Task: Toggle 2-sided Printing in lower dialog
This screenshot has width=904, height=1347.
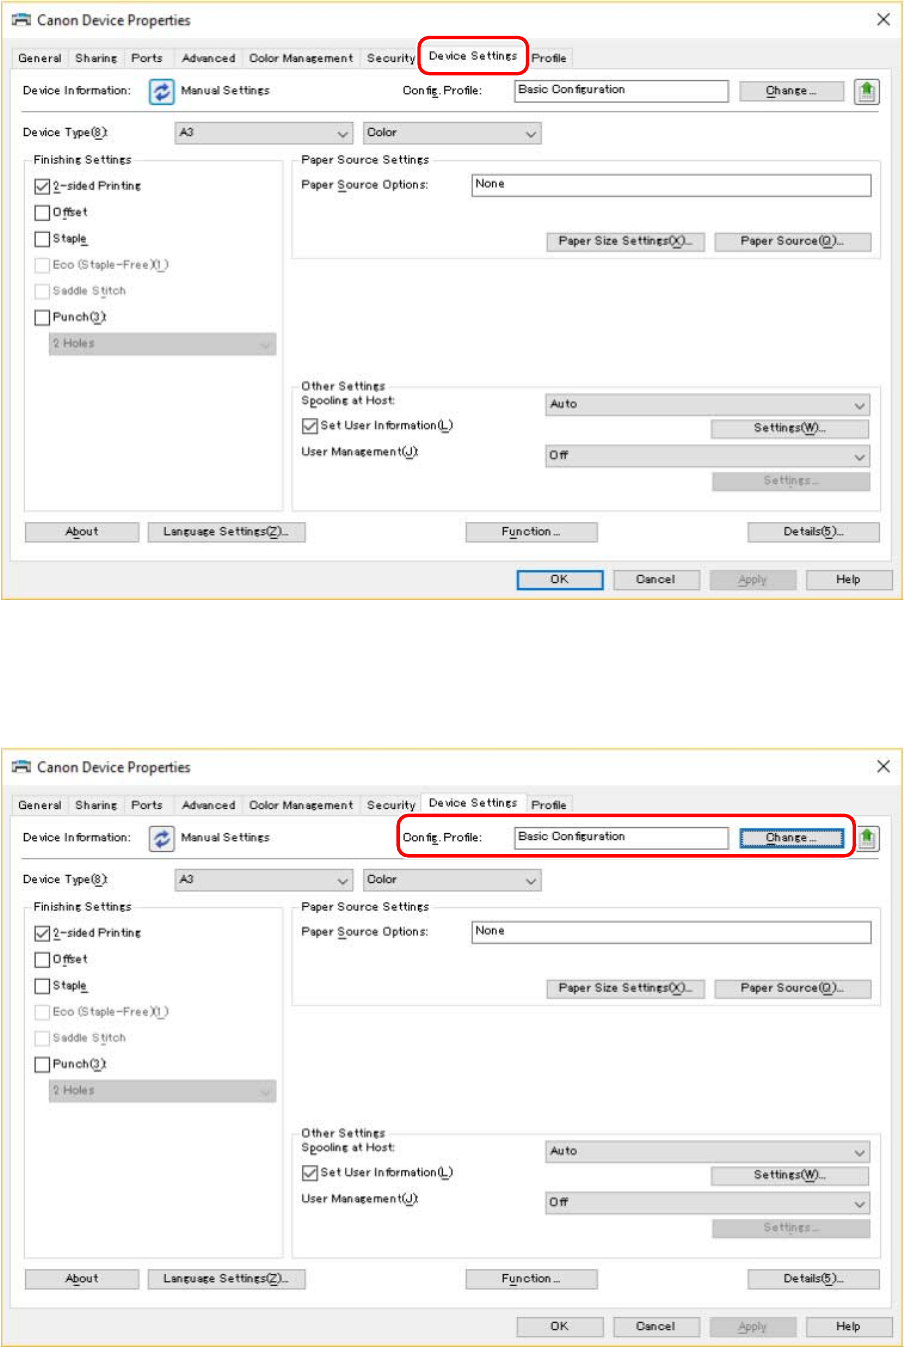Action: tap(42, 933)
